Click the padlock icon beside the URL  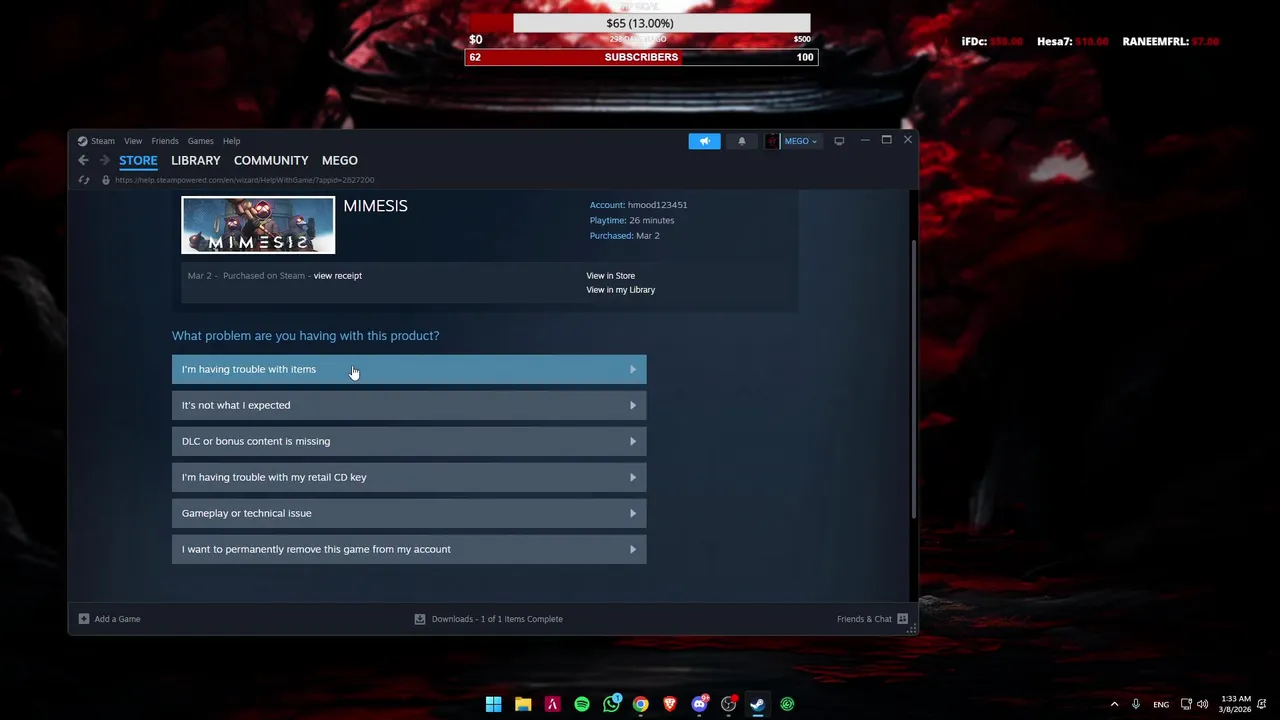pyautogui.click(x=106, y=180)
